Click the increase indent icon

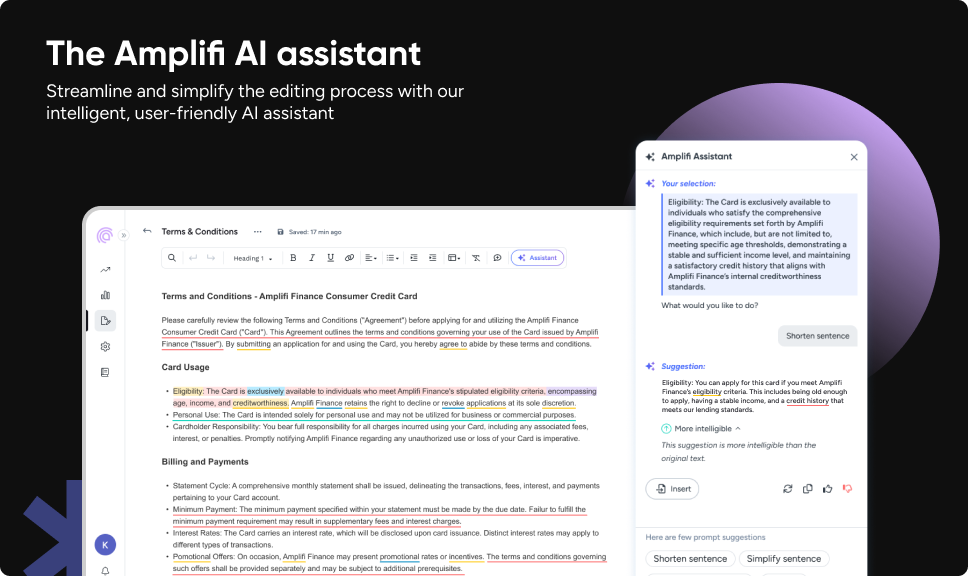click(x=432, y=257)
